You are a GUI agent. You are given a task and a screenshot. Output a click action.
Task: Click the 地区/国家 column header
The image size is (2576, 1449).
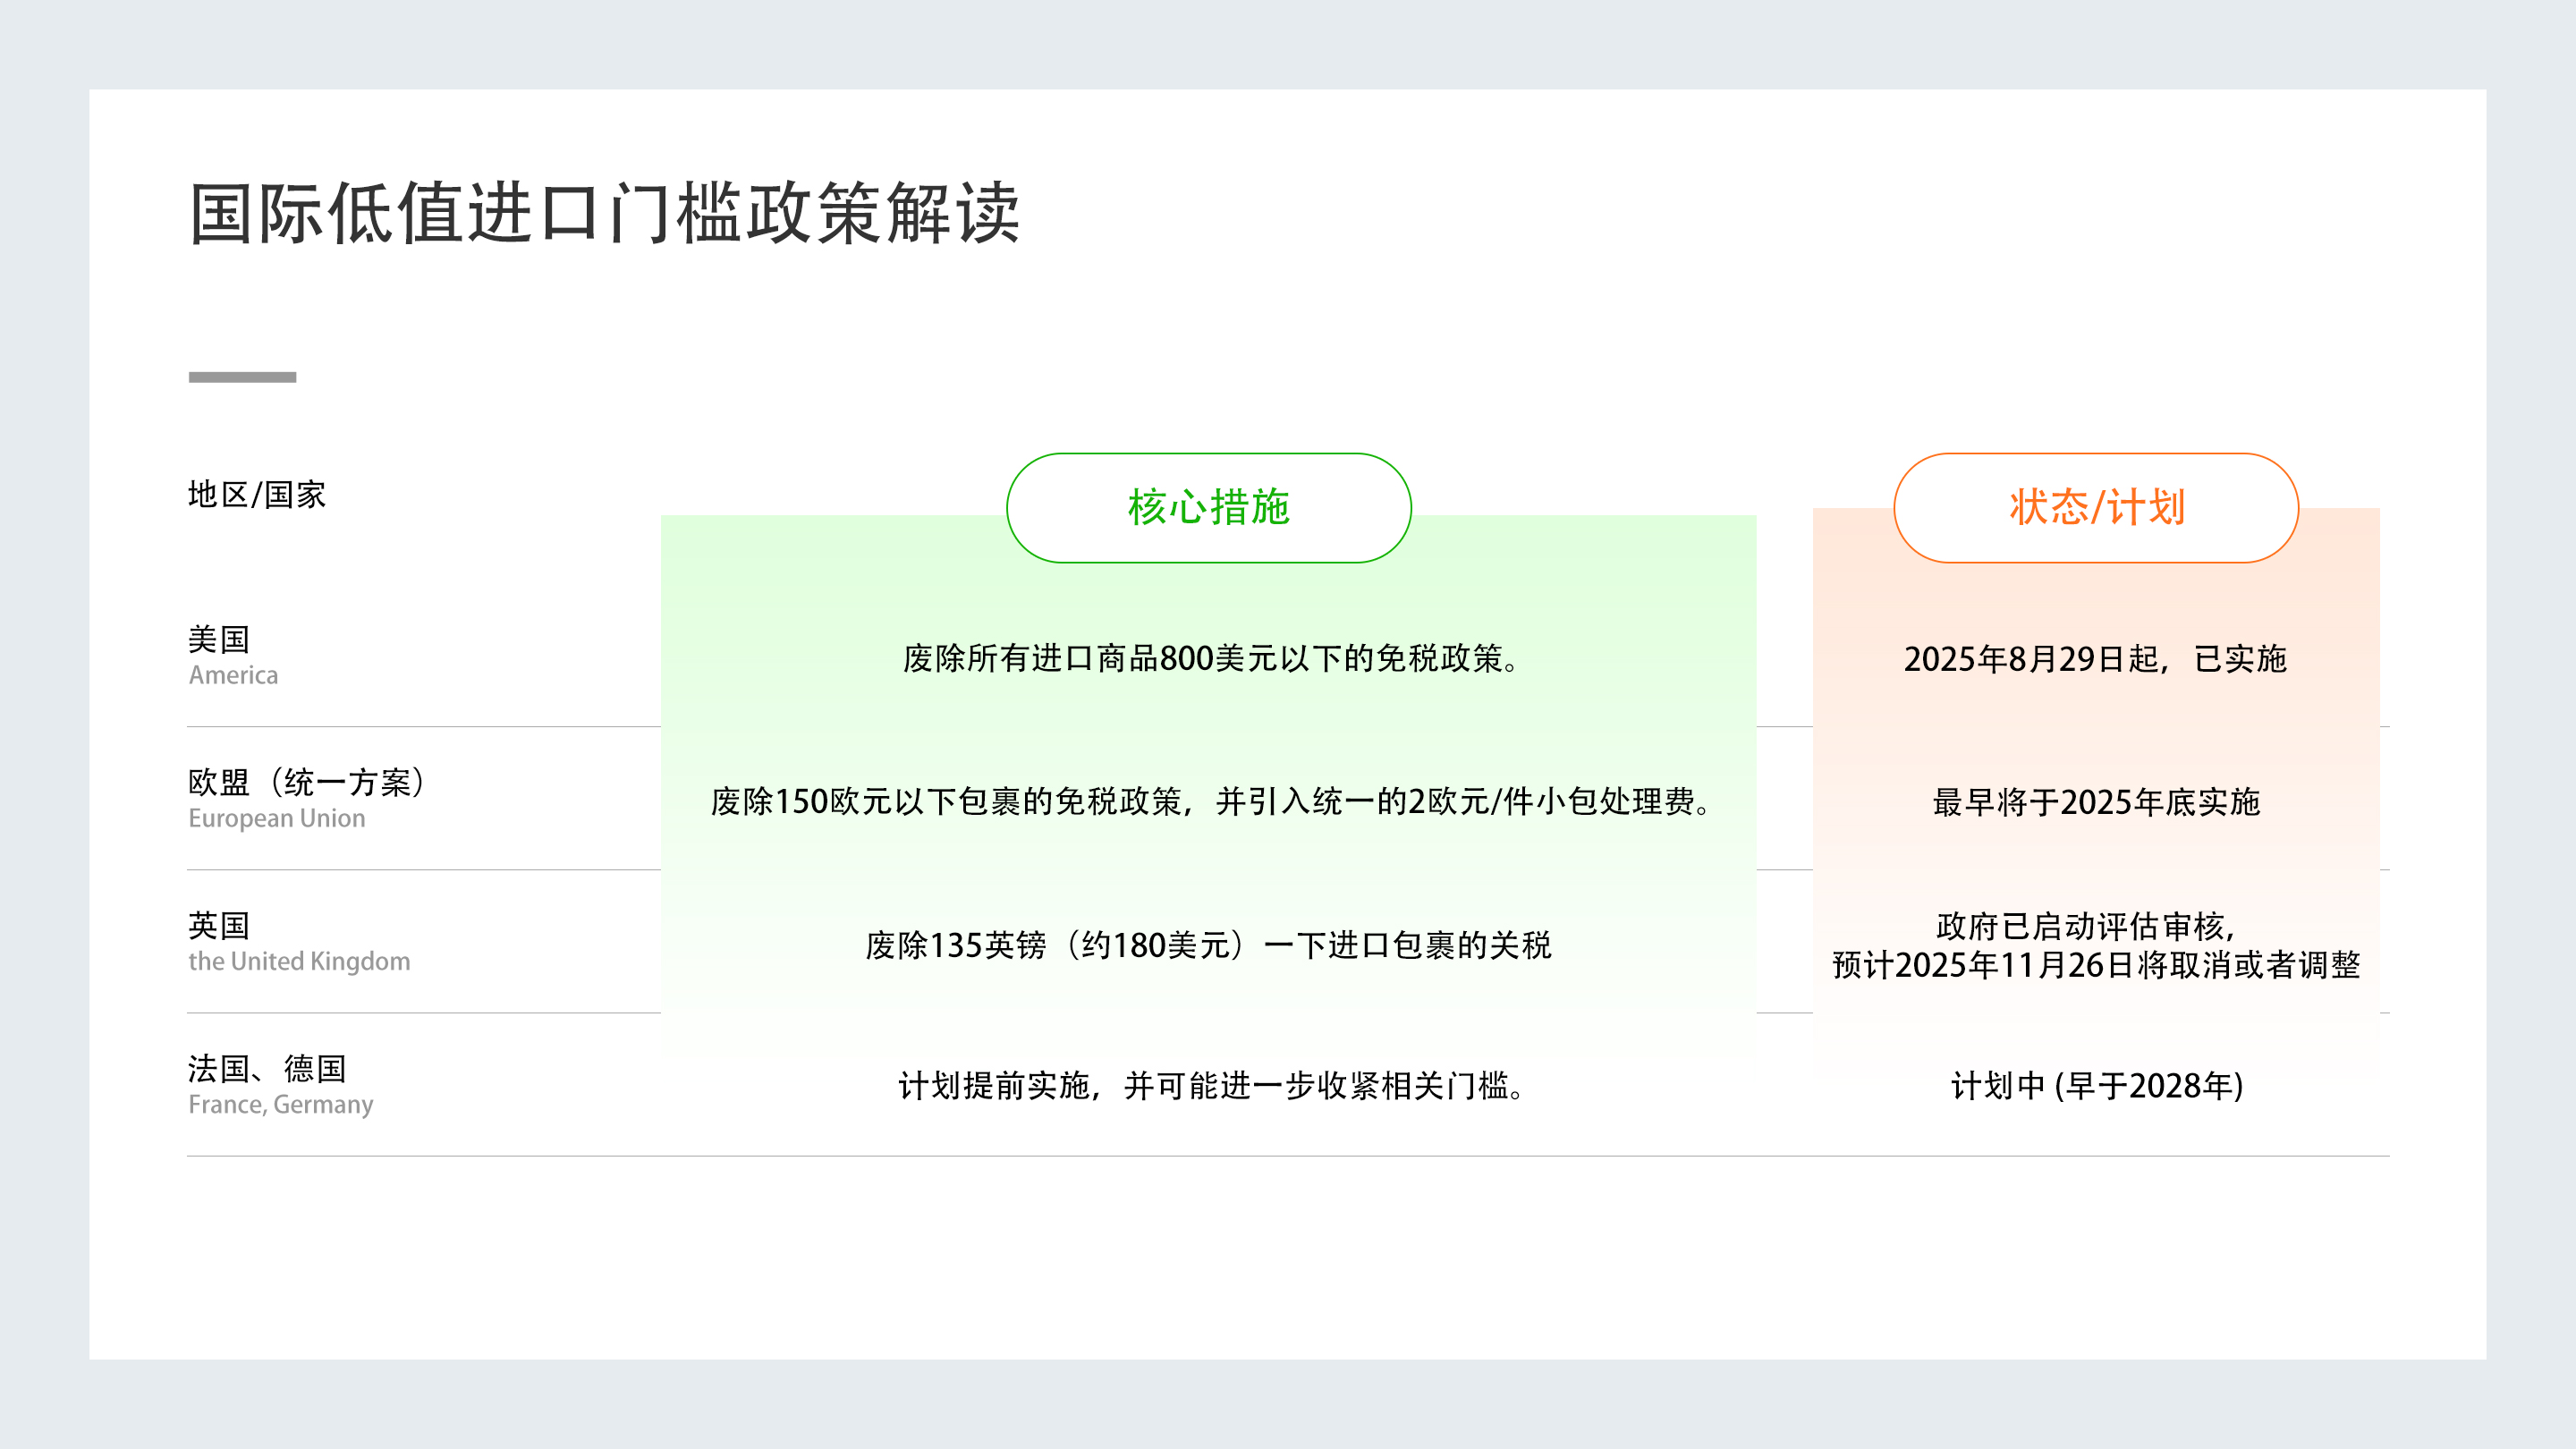coord(257,494)
